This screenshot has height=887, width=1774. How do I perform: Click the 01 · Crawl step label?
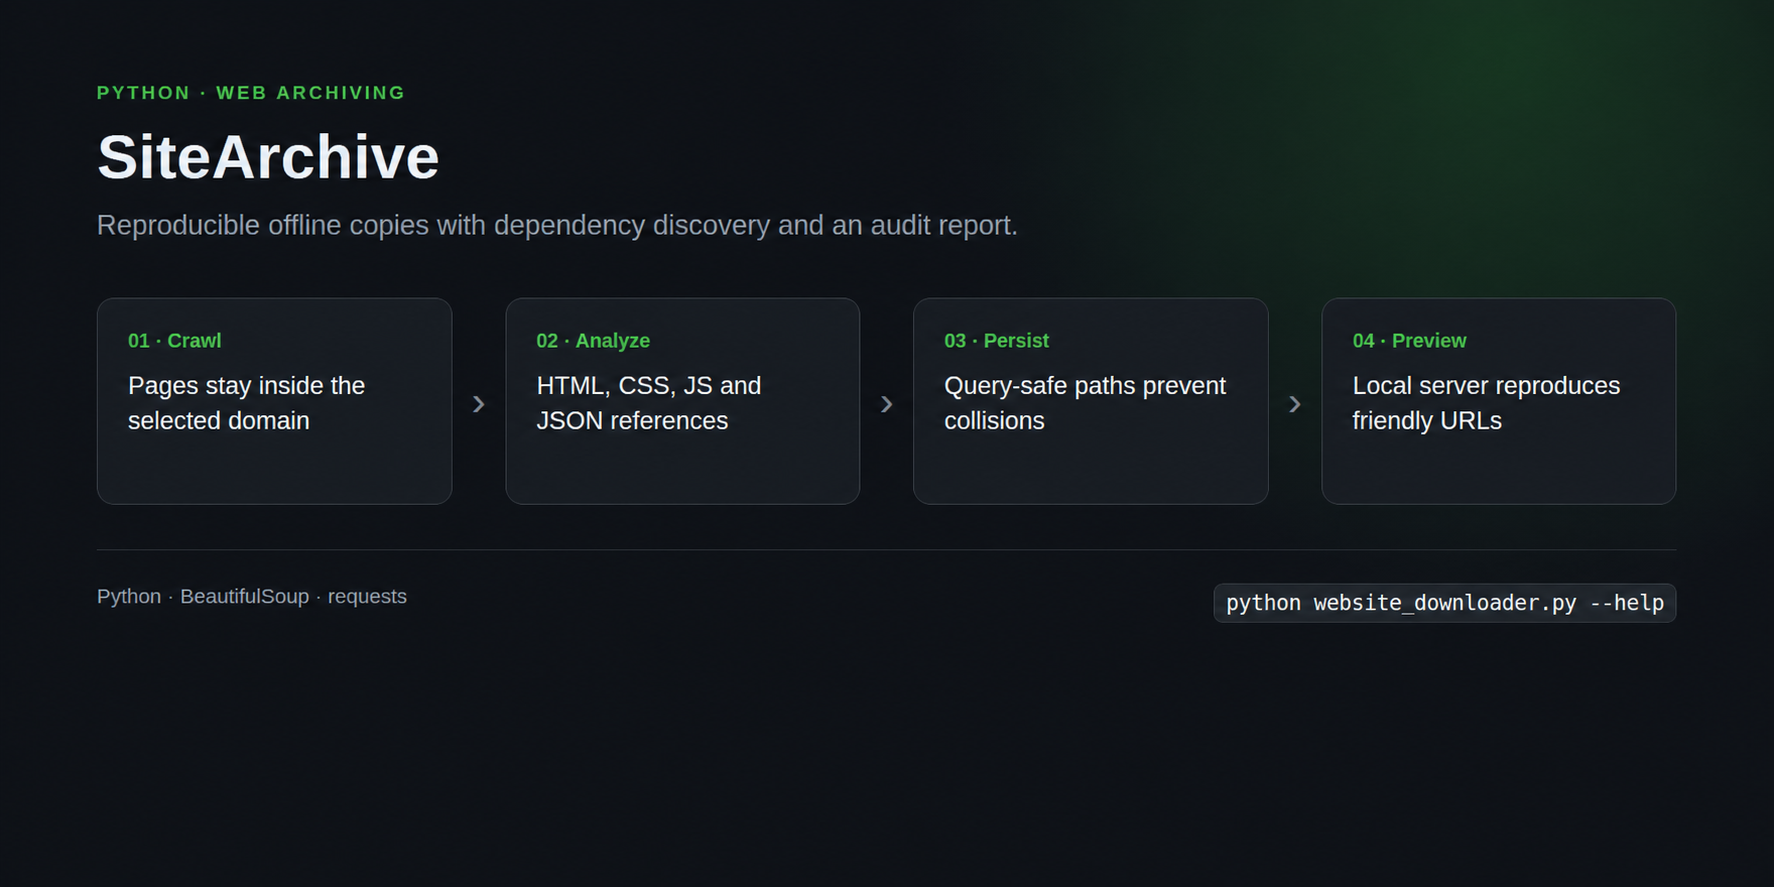(x=175, y=340)
